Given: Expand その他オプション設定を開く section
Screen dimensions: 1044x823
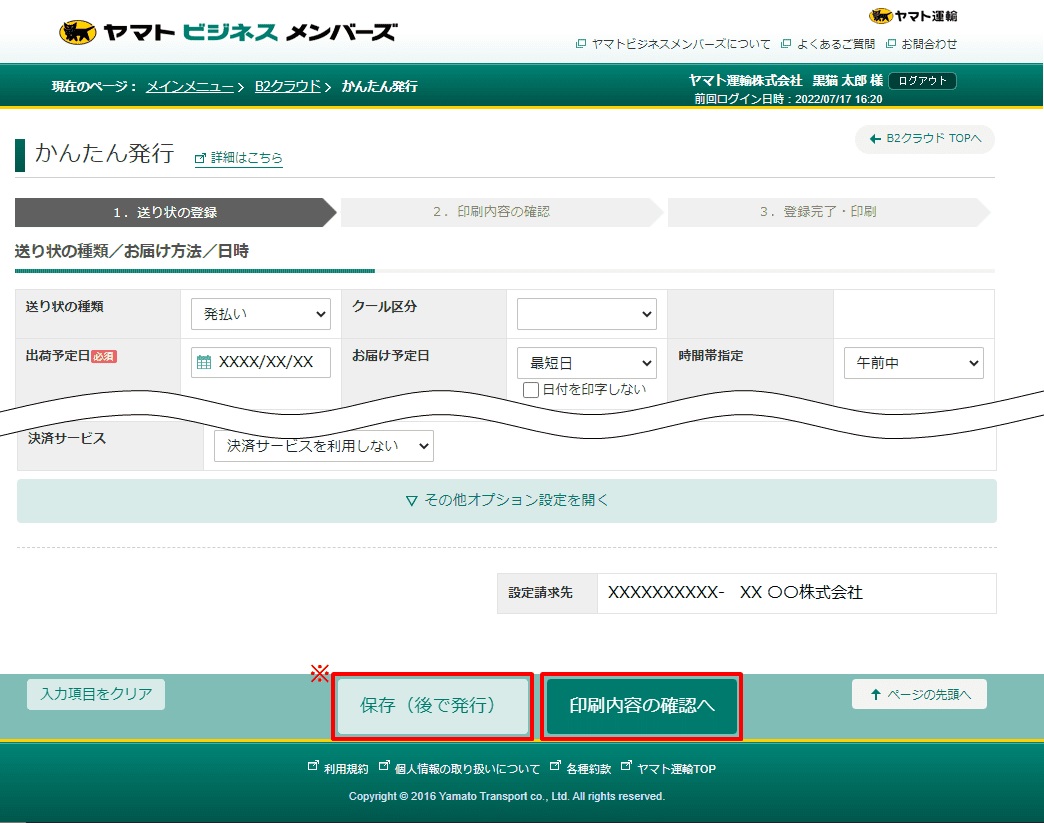Looking at the screenshot, I should [507, 501].
